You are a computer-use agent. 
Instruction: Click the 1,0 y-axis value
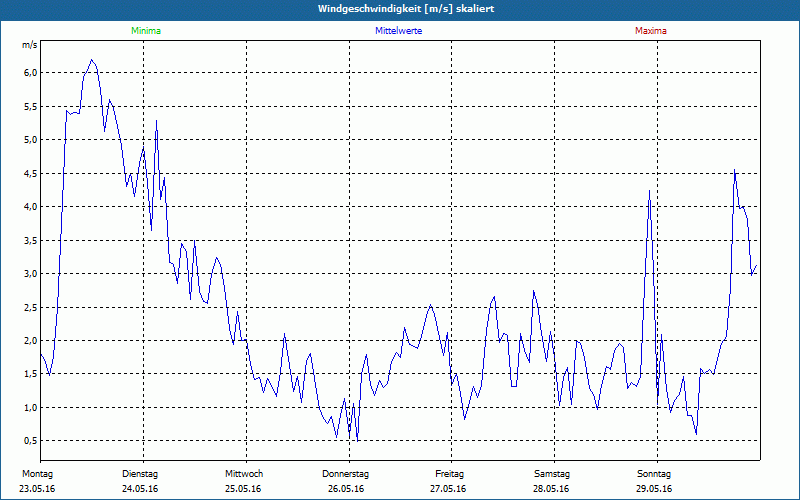(31, 407)
